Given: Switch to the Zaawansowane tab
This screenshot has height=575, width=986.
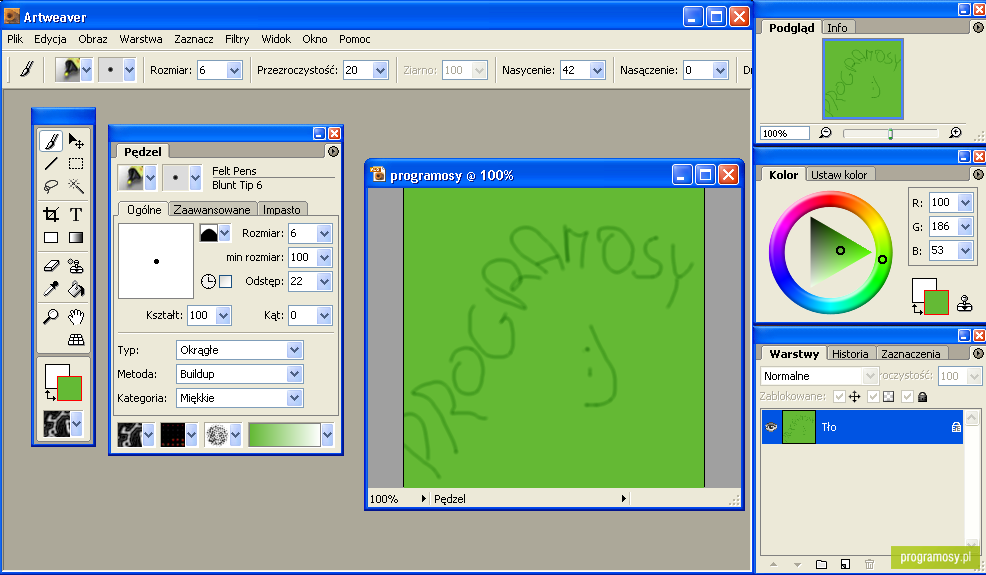Looking at the screenshot, I should [212, 209].
